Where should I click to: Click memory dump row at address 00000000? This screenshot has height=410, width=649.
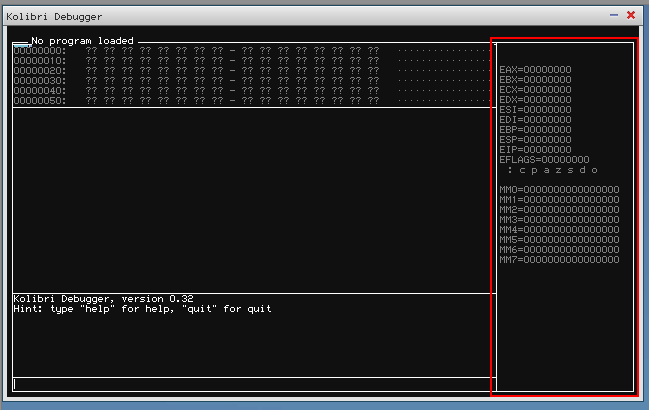pos(200,50)
